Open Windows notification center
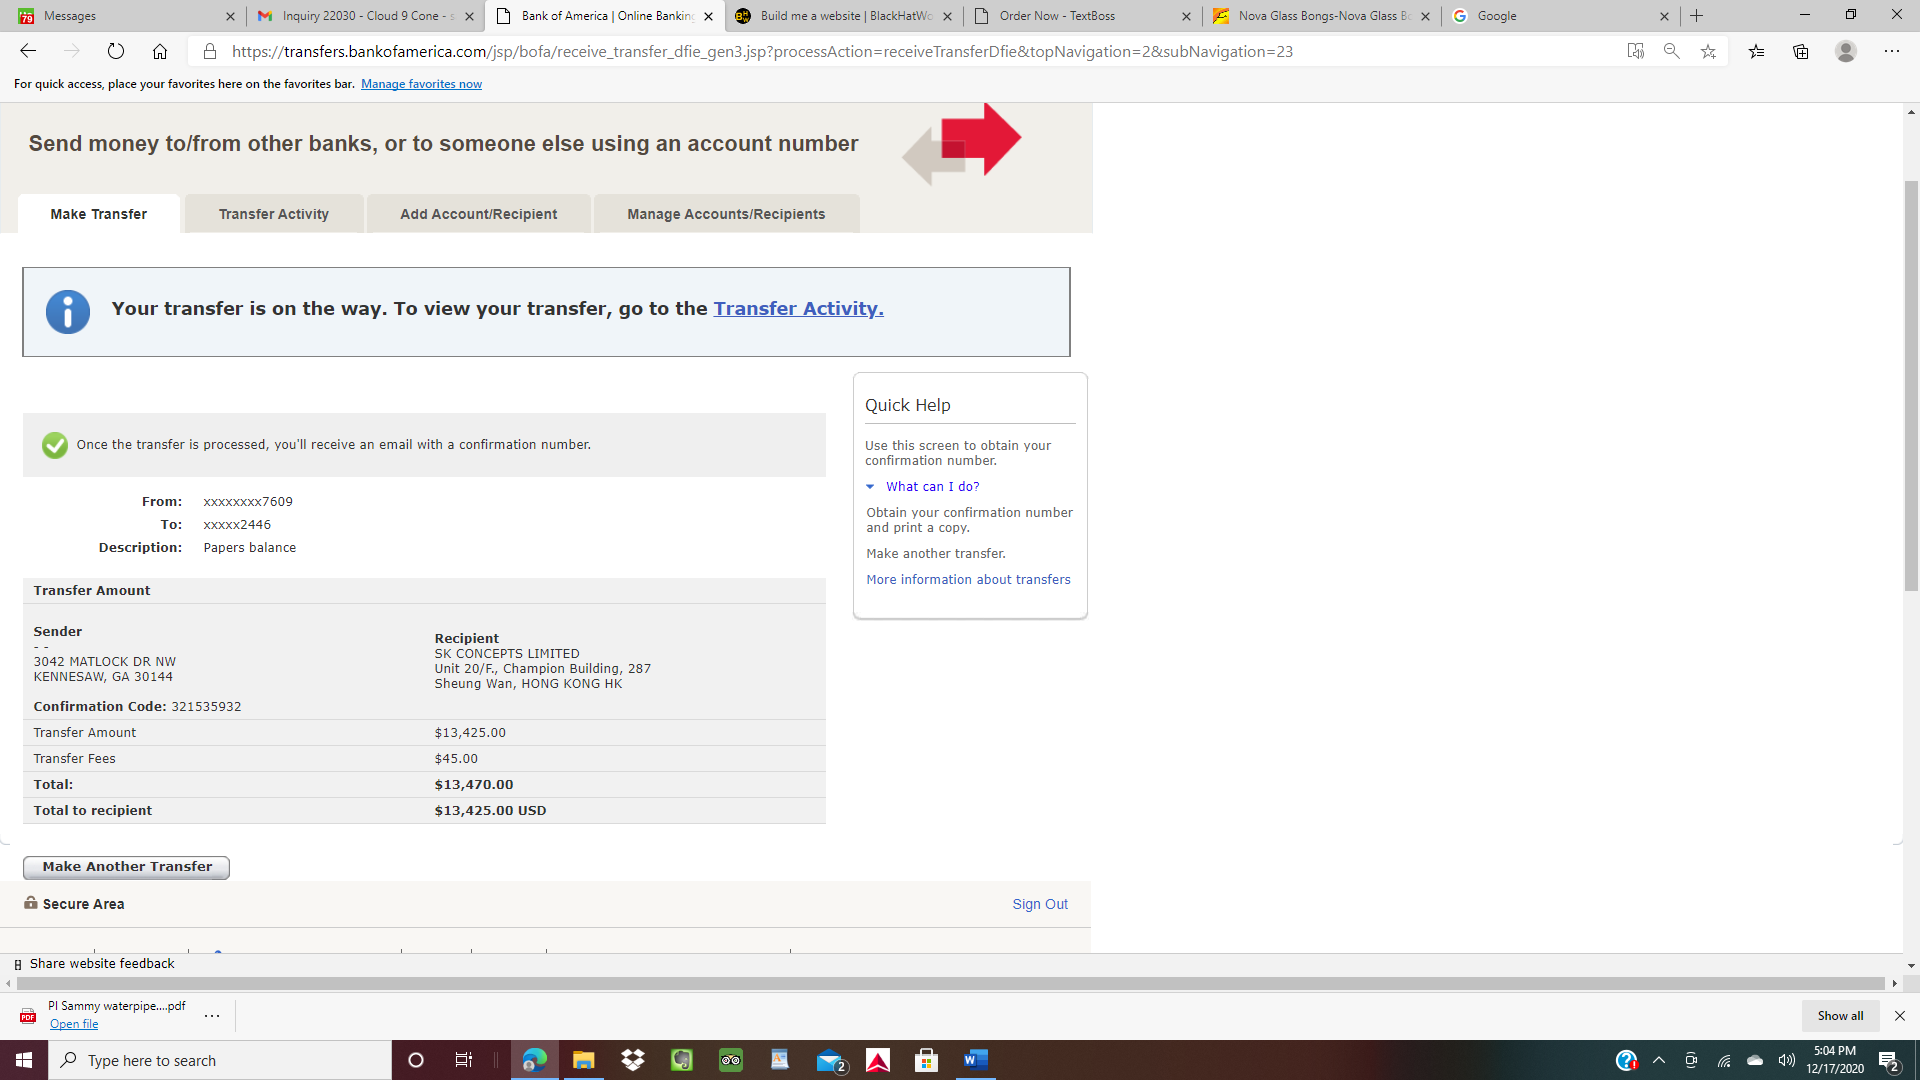This screenshot has width=1920, height=1080. 1889,1060
